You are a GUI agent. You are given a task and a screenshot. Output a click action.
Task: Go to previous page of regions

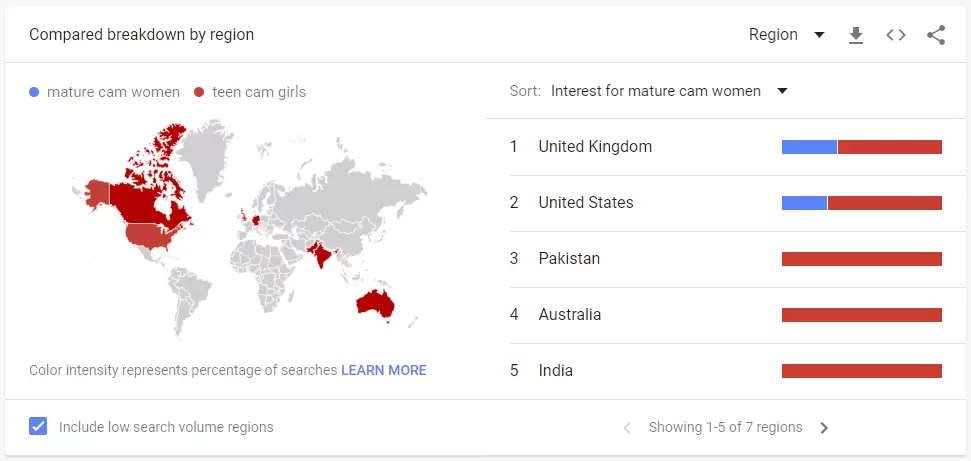(x=627, y=428)
